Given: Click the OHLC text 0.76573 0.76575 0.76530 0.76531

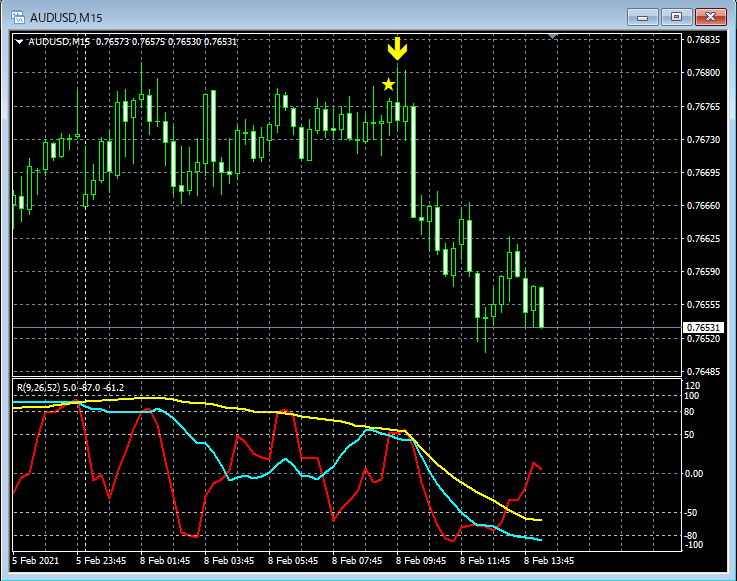Looking at the screenshot, I should [166, 41].
